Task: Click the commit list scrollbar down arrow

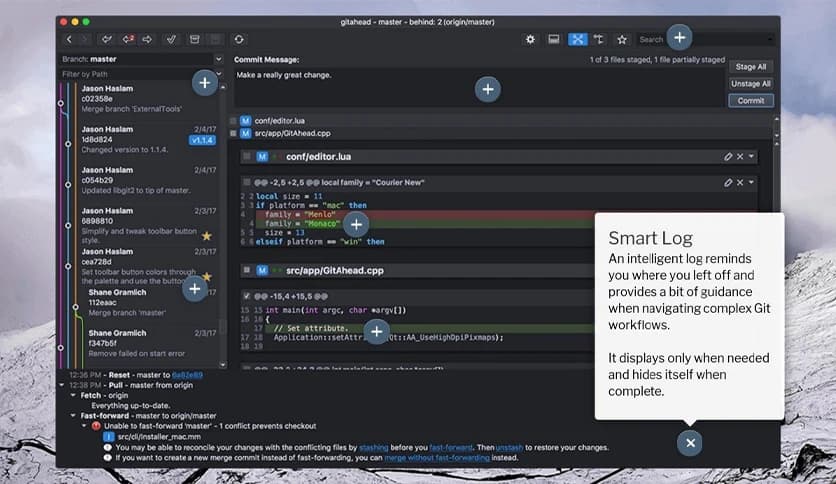Action: 223,365
